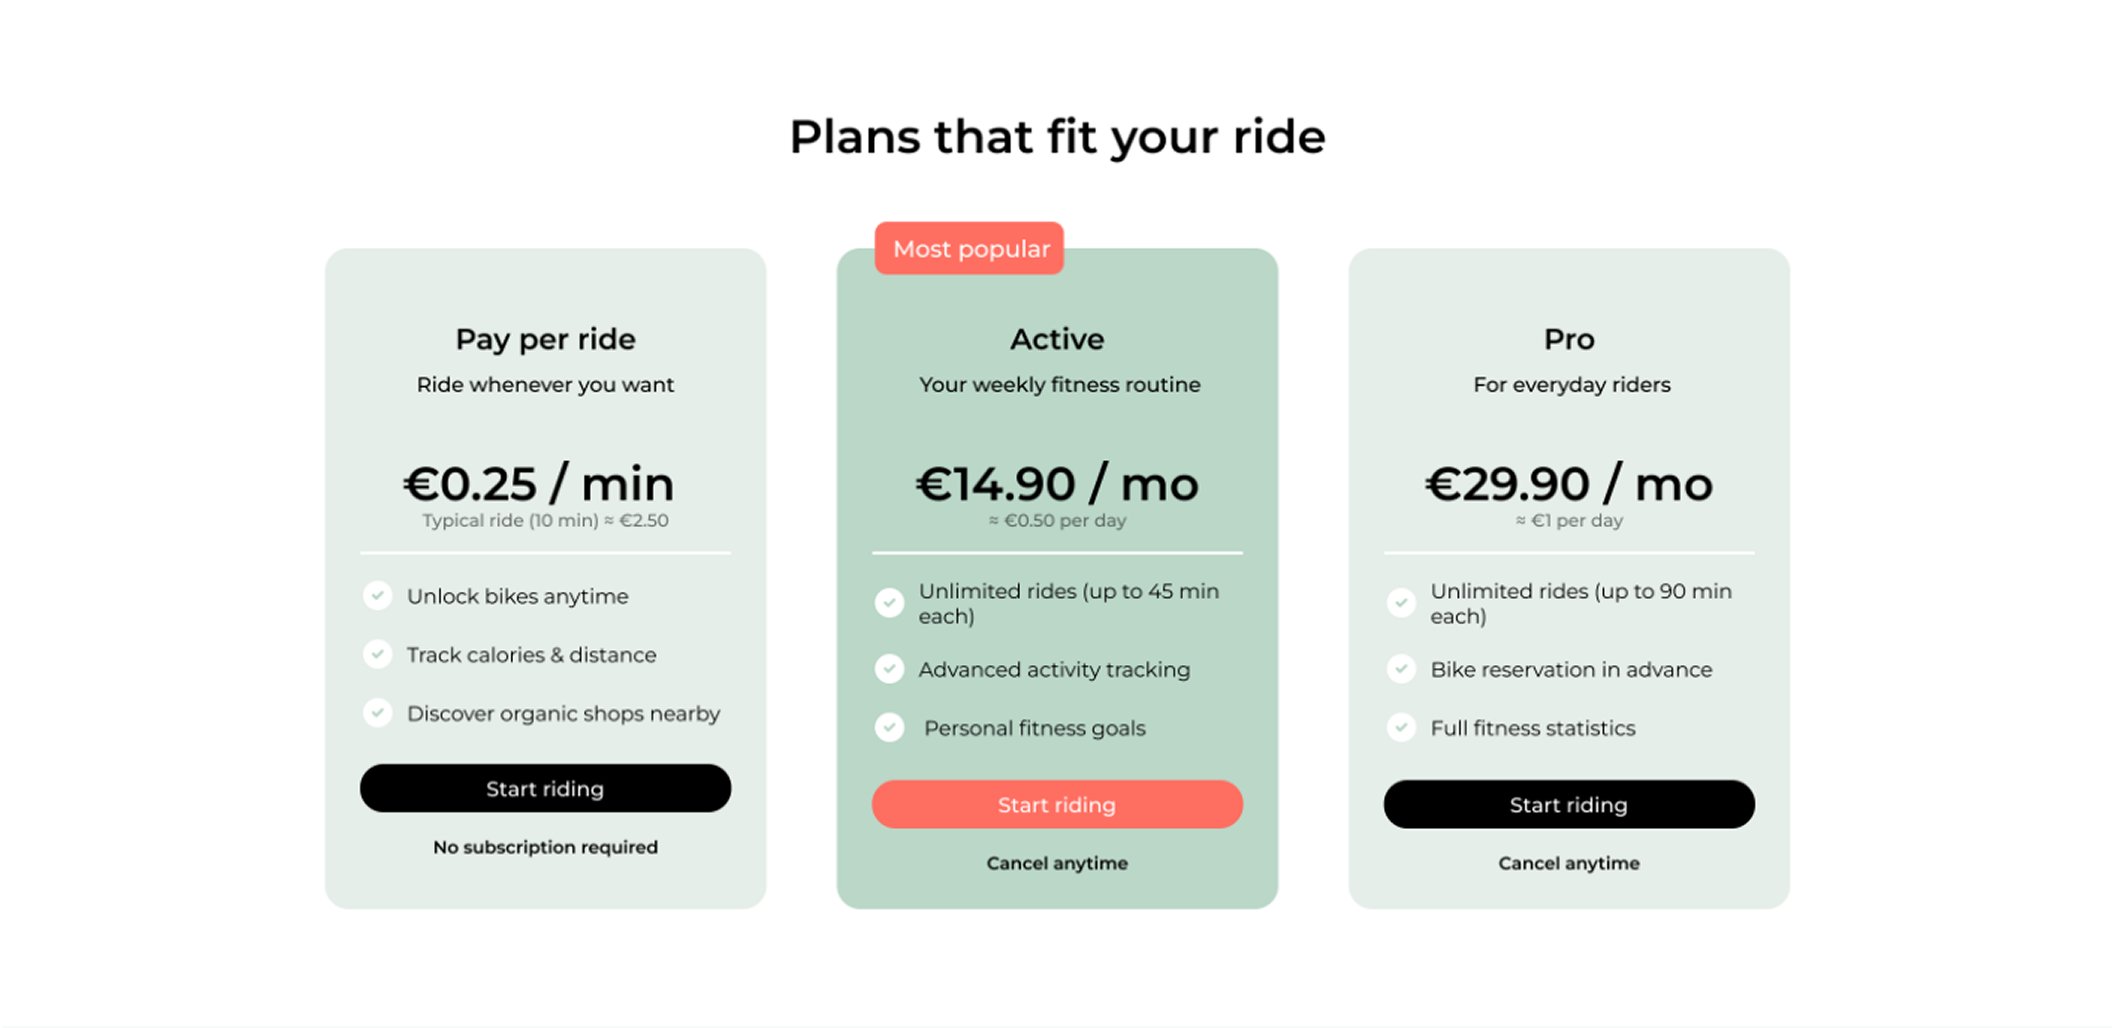Image resolution: width=2112 pixels, height=1028 pixels.
Task: Click checkmark beside Discover organic shops nearby
Action: tap(377, 713)
